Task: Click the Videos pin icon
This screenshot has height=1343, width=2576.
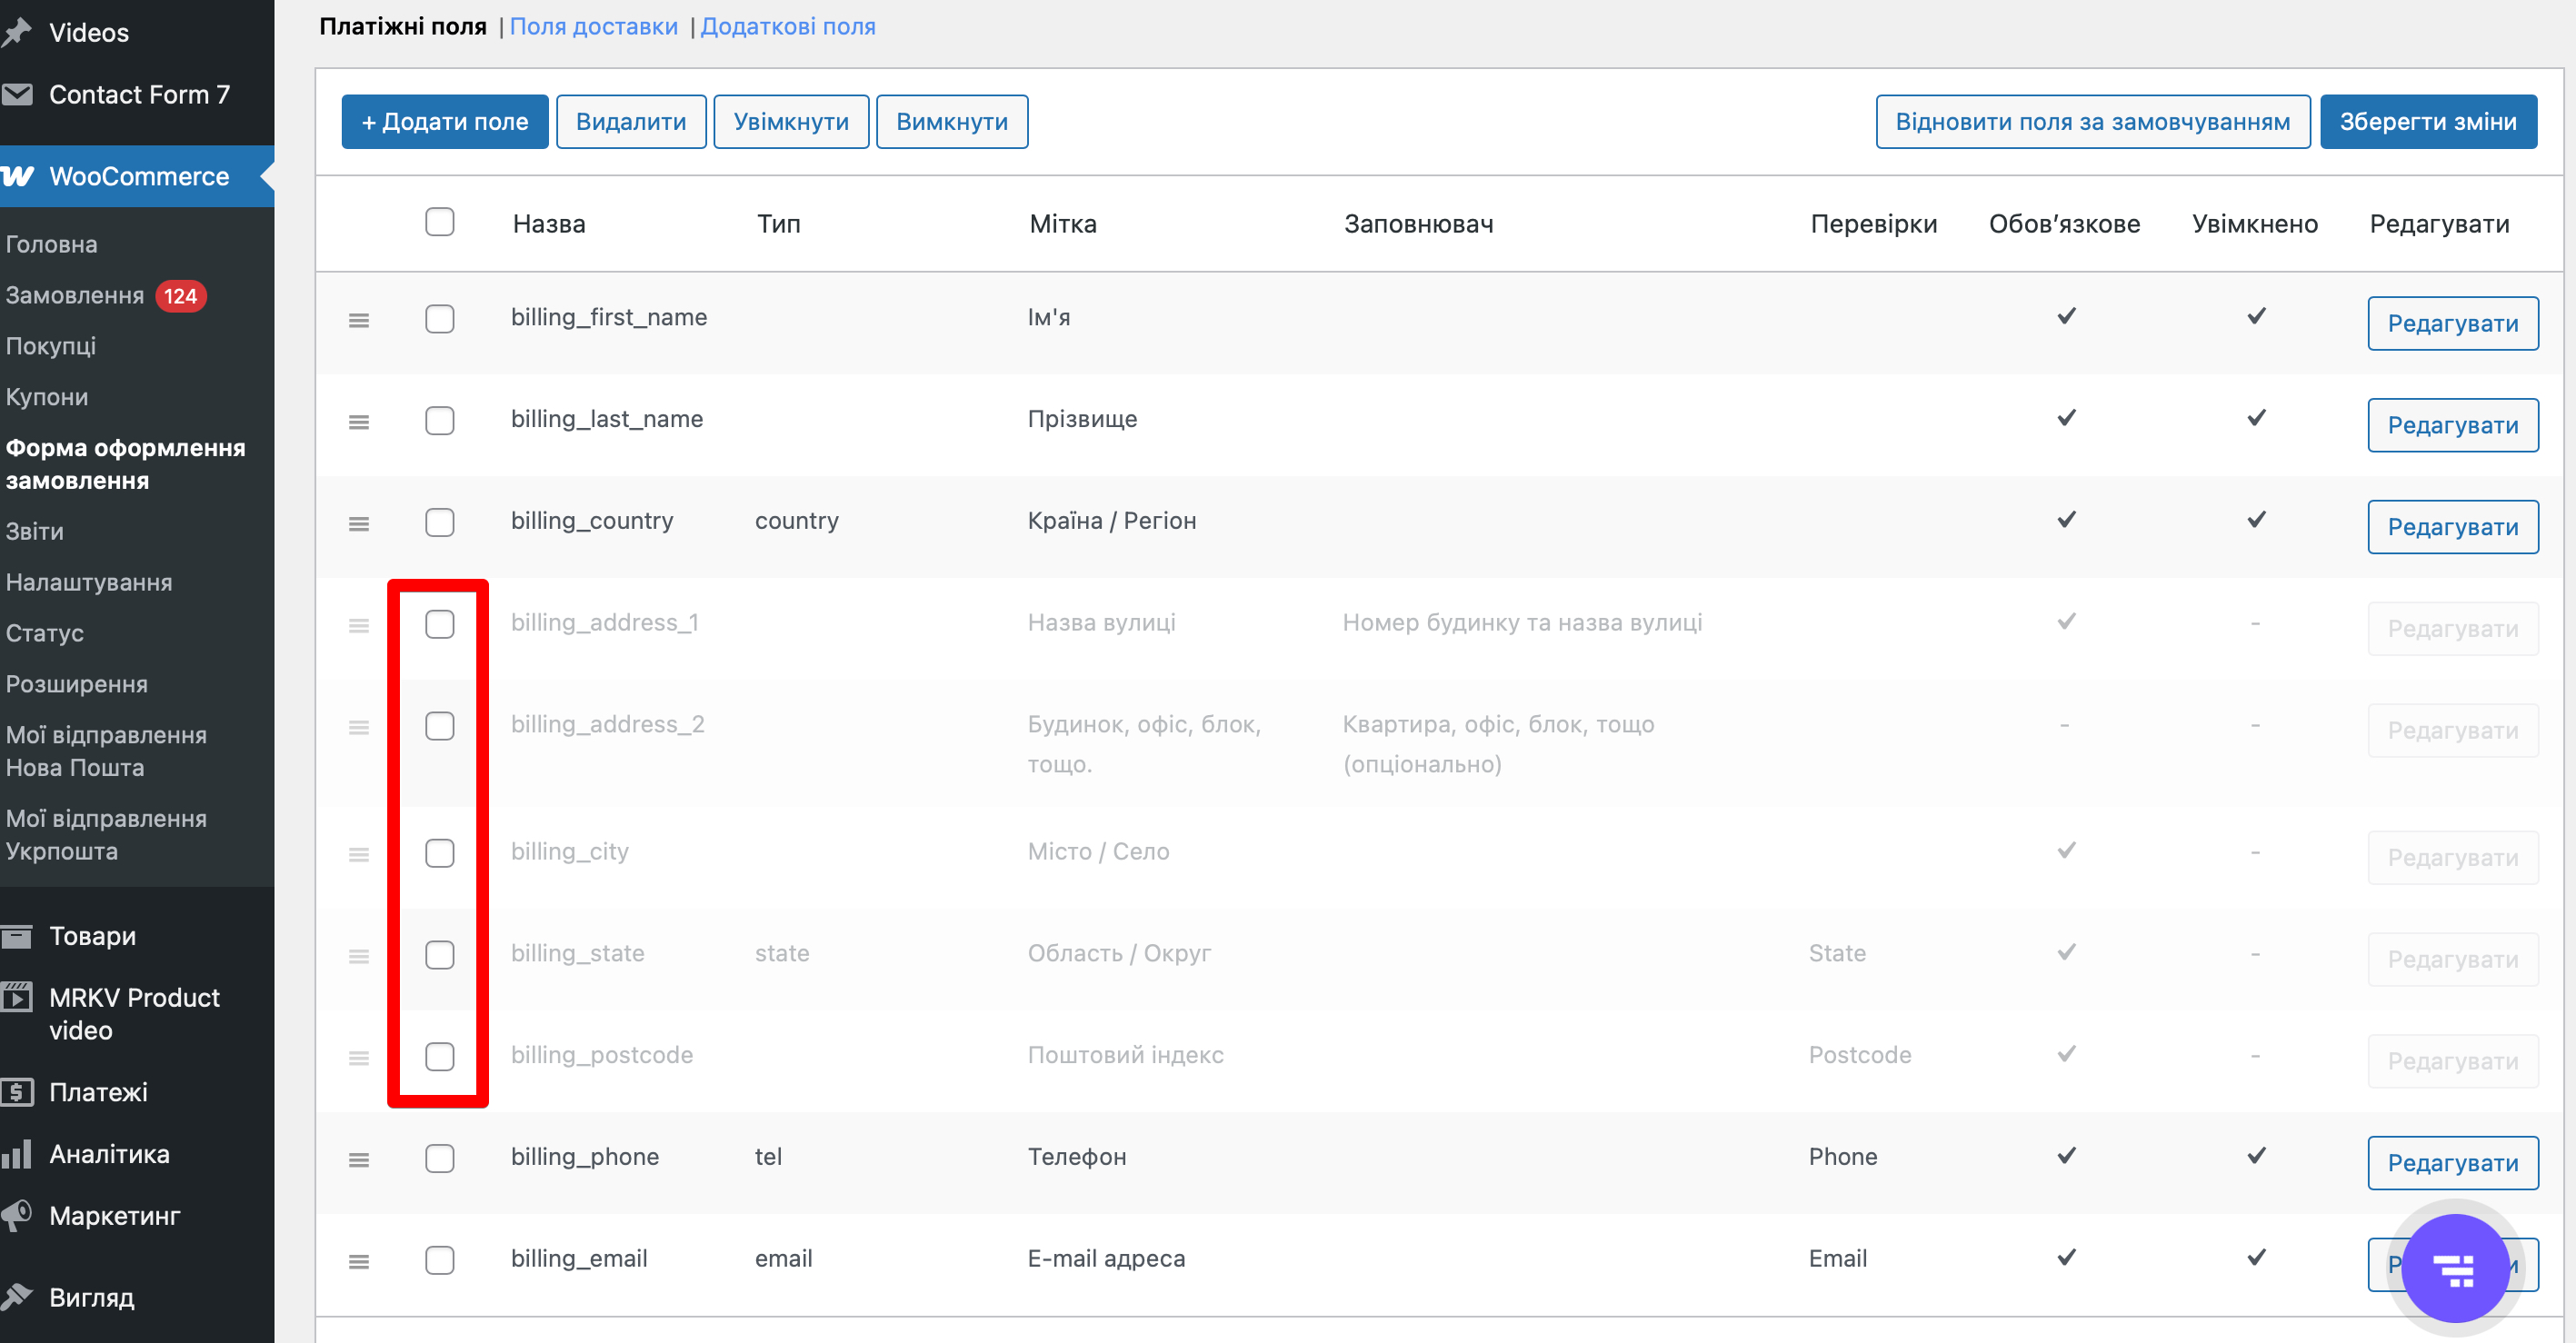Action: [18, 33]
